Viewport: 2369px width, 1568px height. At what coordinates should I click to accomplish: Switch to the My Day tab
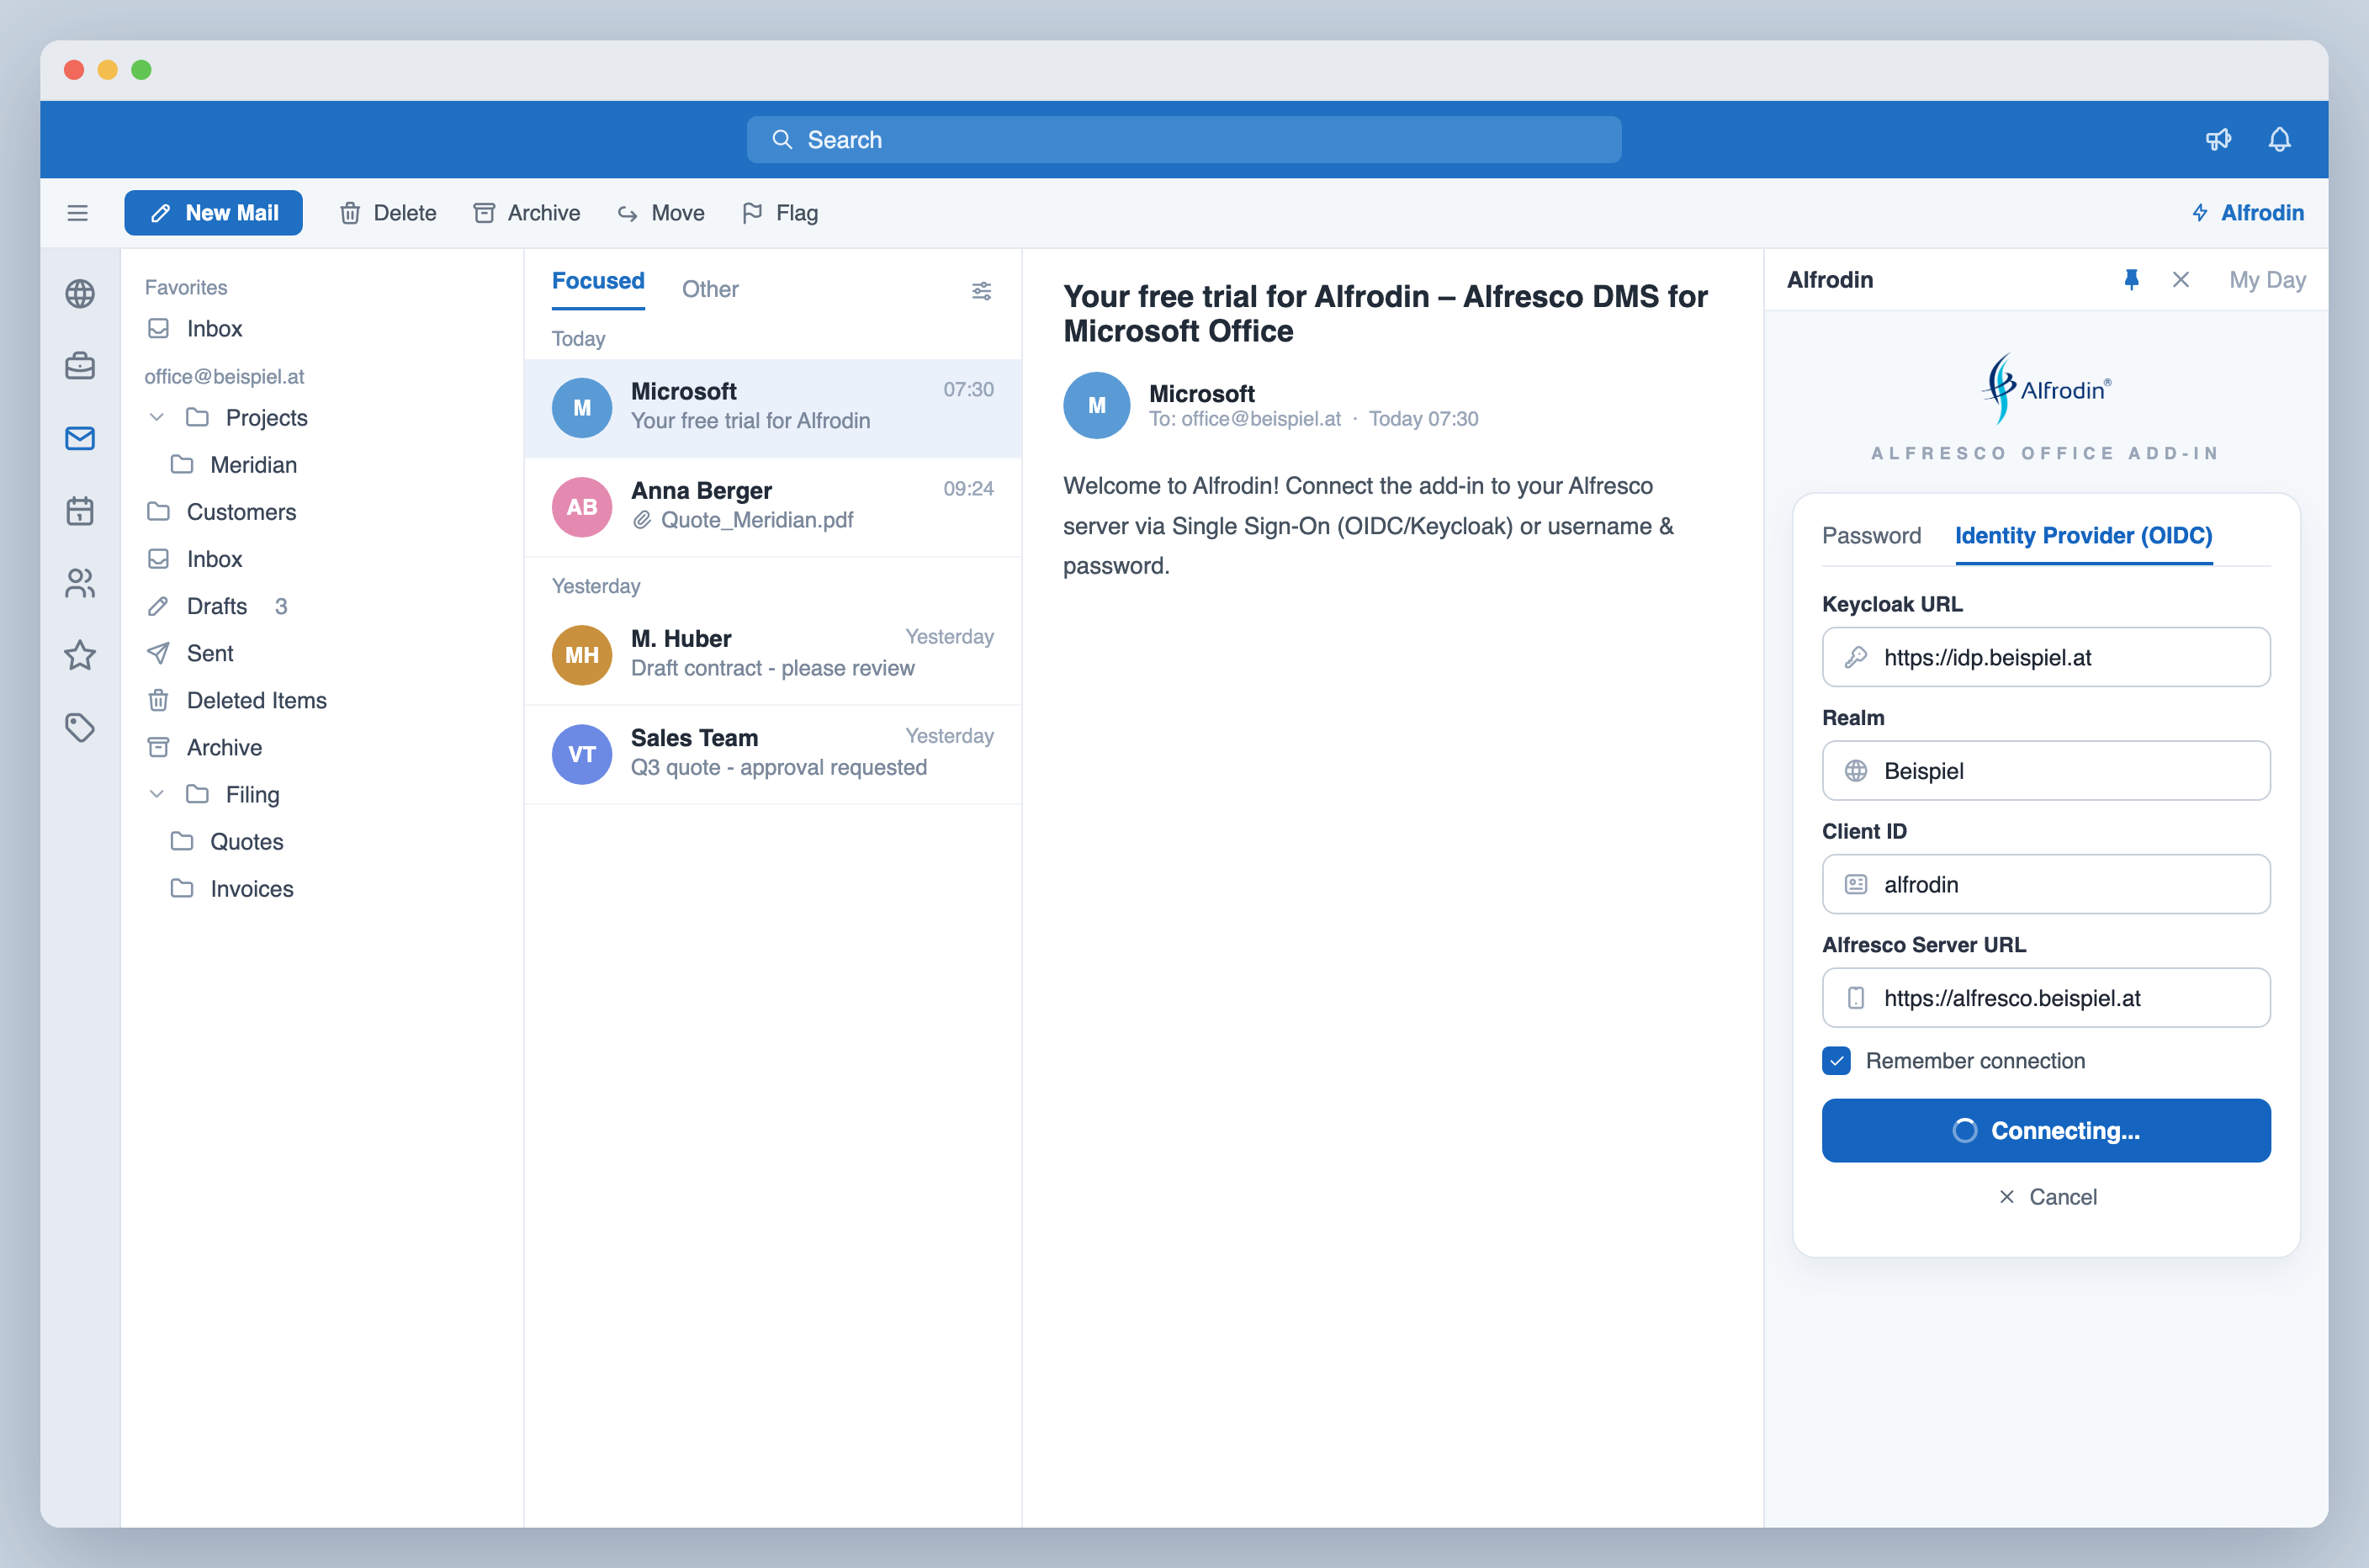point(2267,280)
